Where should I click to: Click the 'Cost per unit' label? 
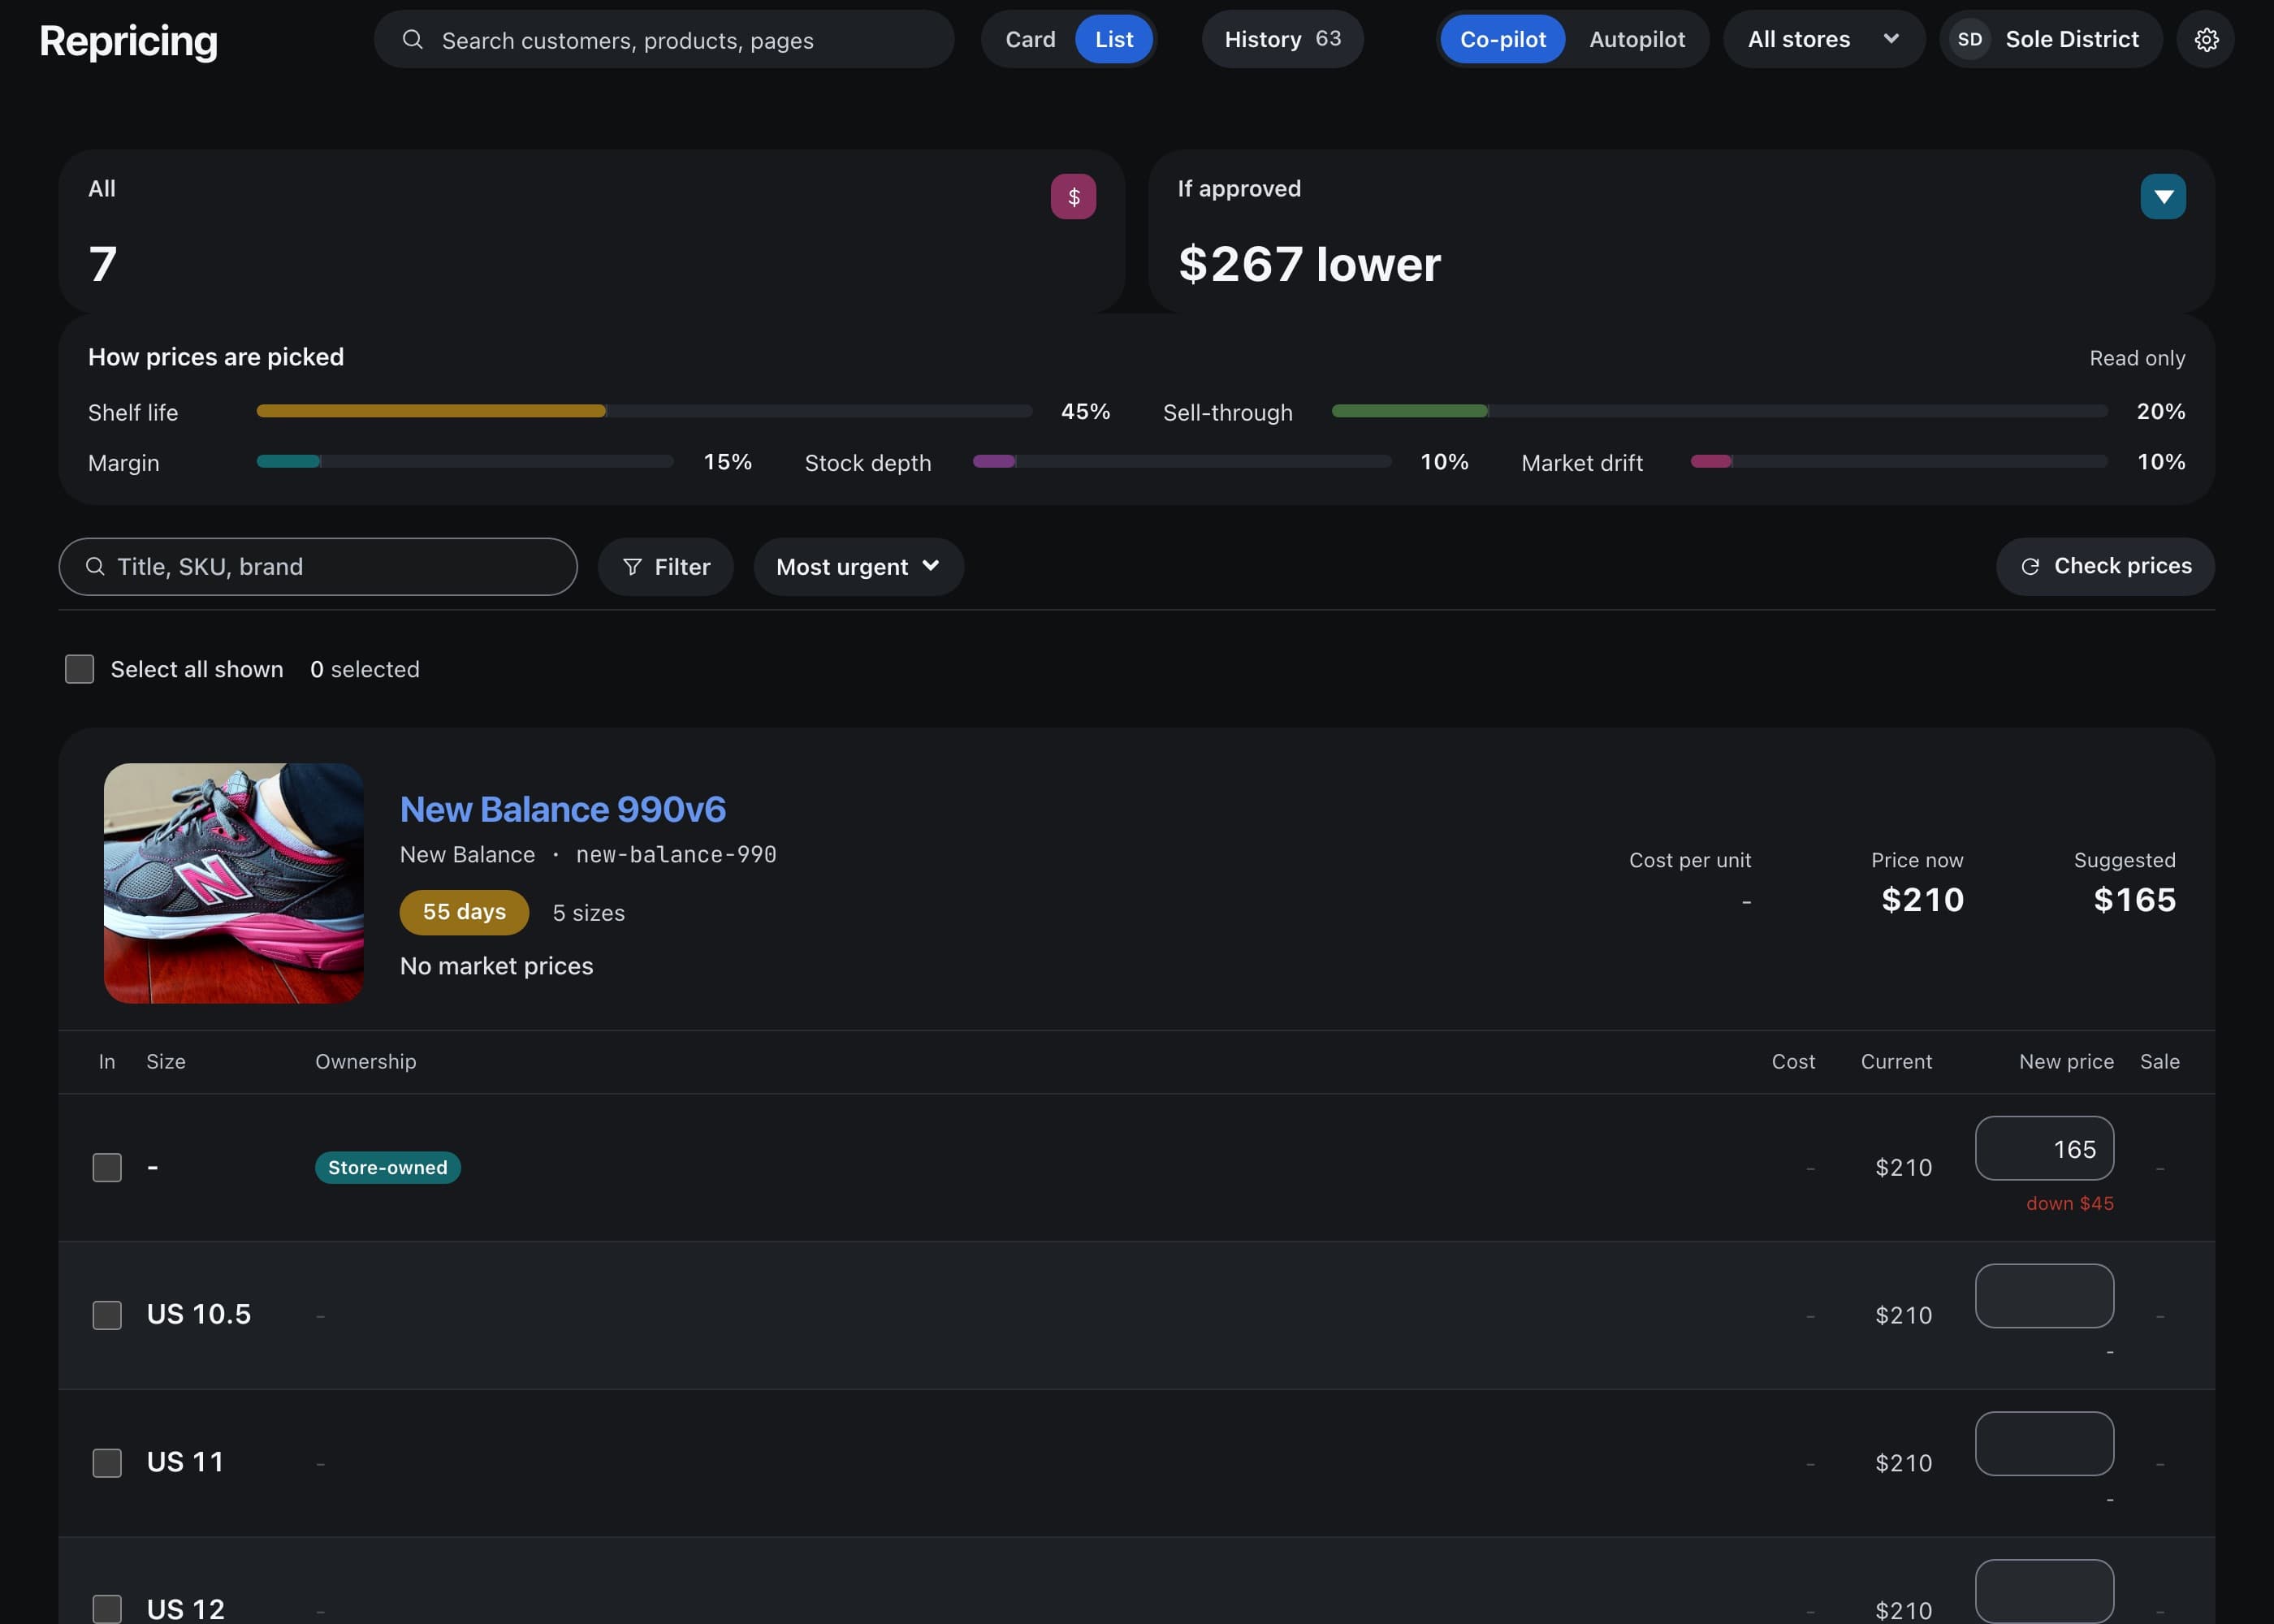1689,860
